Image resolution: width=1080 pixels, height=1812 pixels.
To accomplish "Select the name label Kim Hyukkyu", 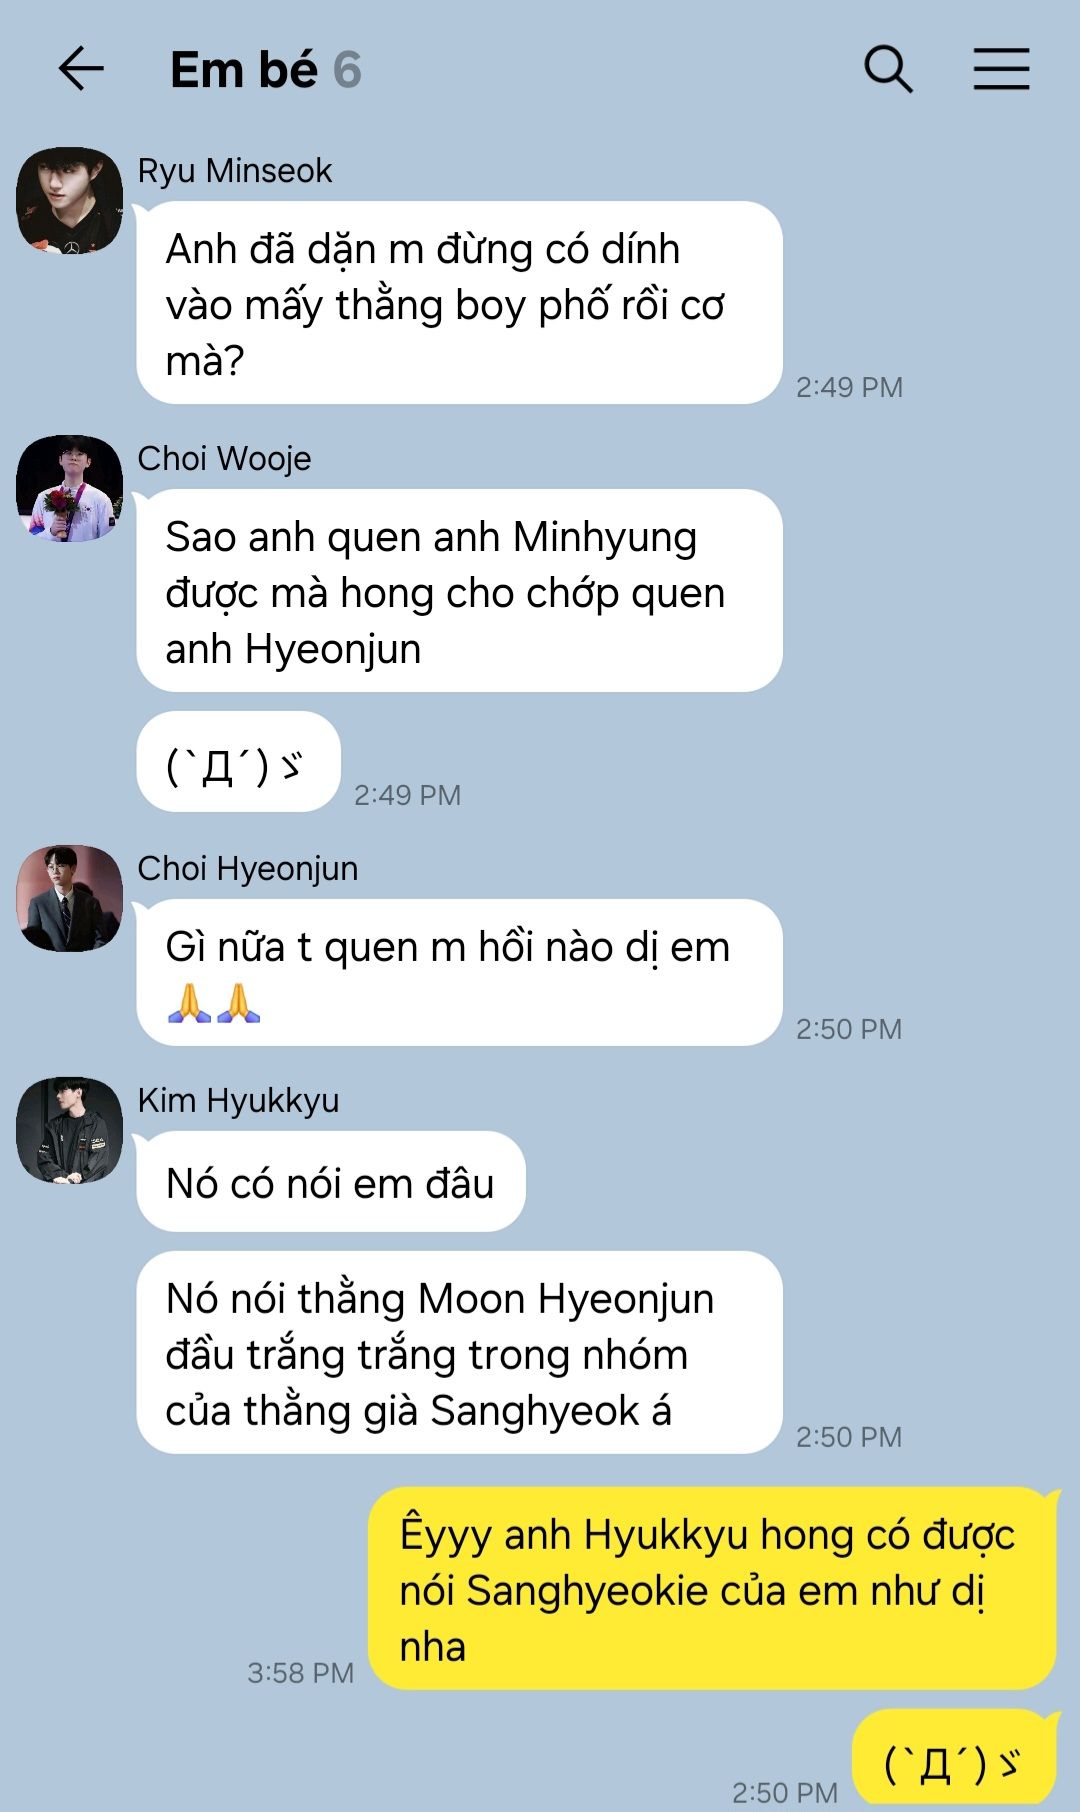I will click(x=238, y=1101).
